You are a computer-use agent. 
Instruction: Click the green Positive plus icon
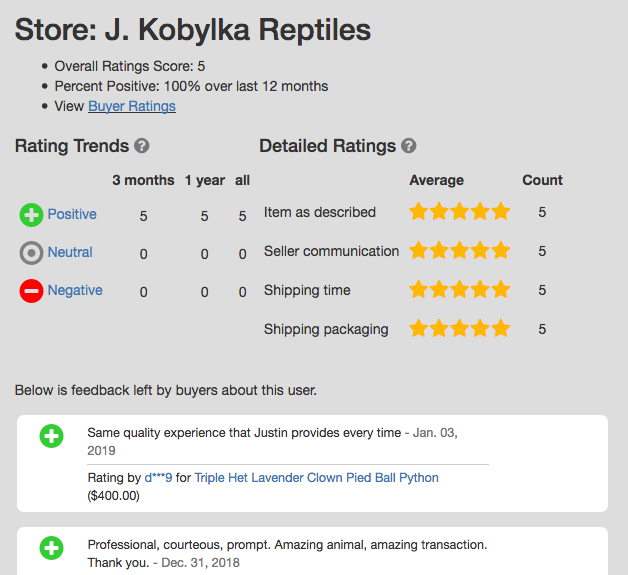pos(31,215)
